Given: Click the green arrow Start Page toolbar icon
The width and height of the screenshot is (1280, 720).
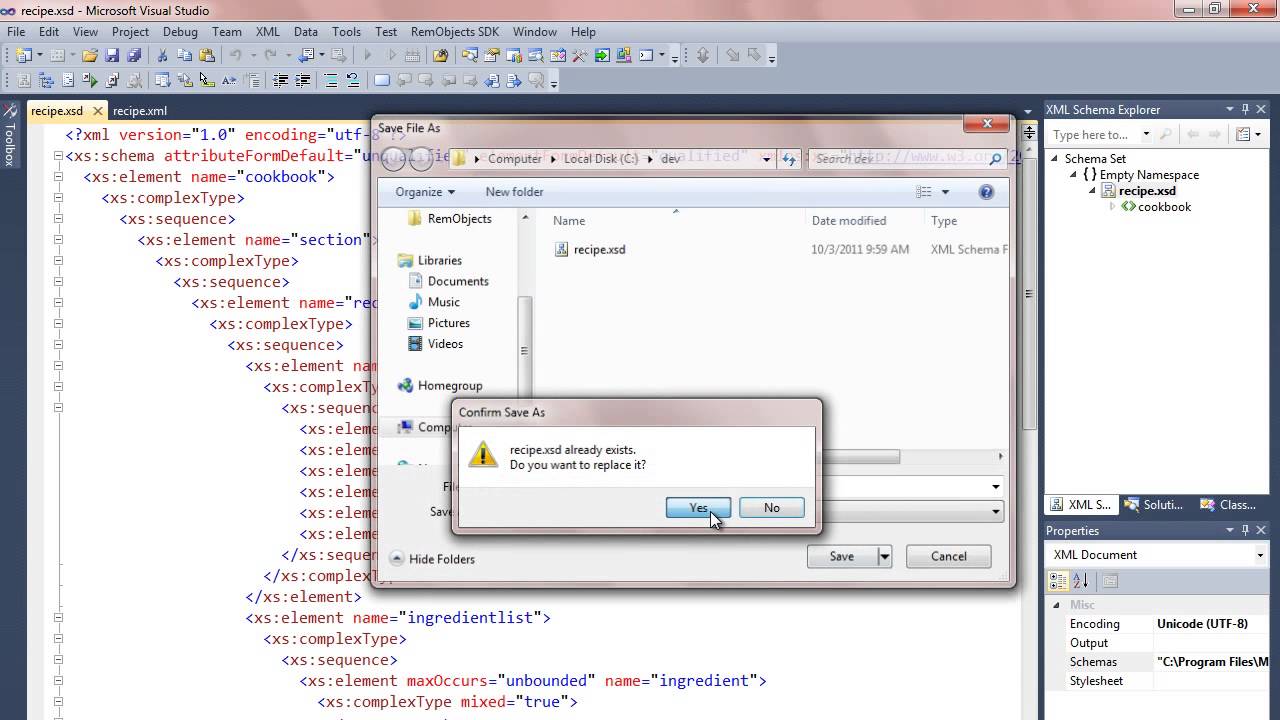Looking at the screenshot, I should [602, 56].
